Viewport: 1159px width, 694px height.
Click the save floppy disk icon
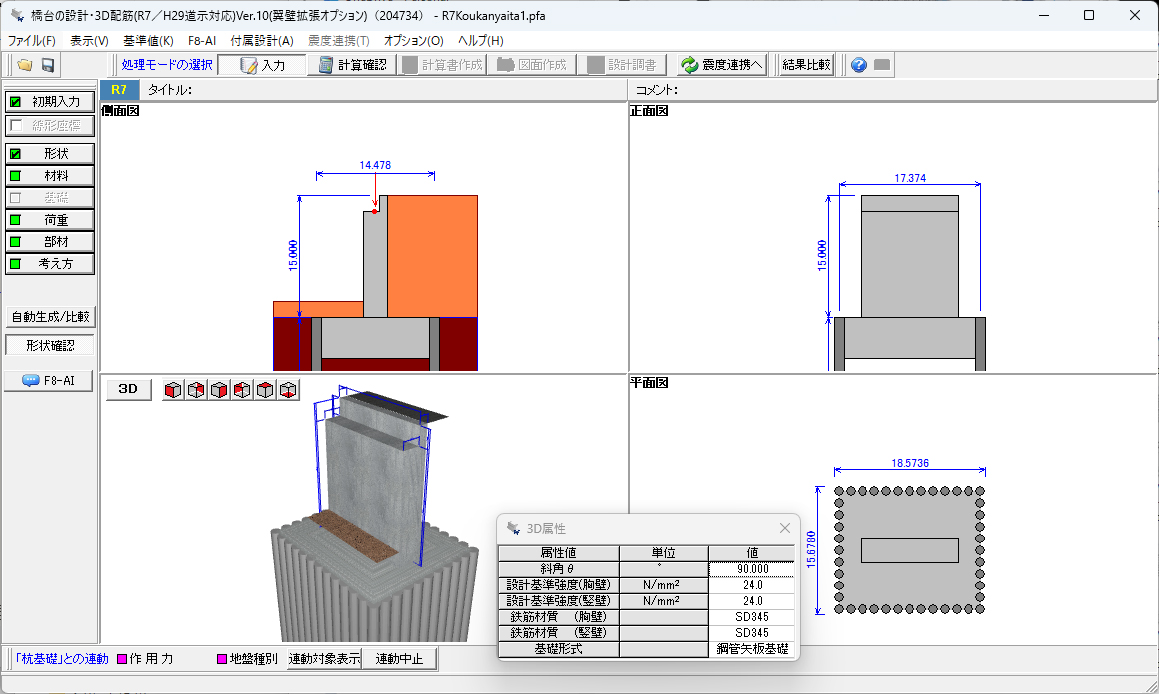point(47,65)
